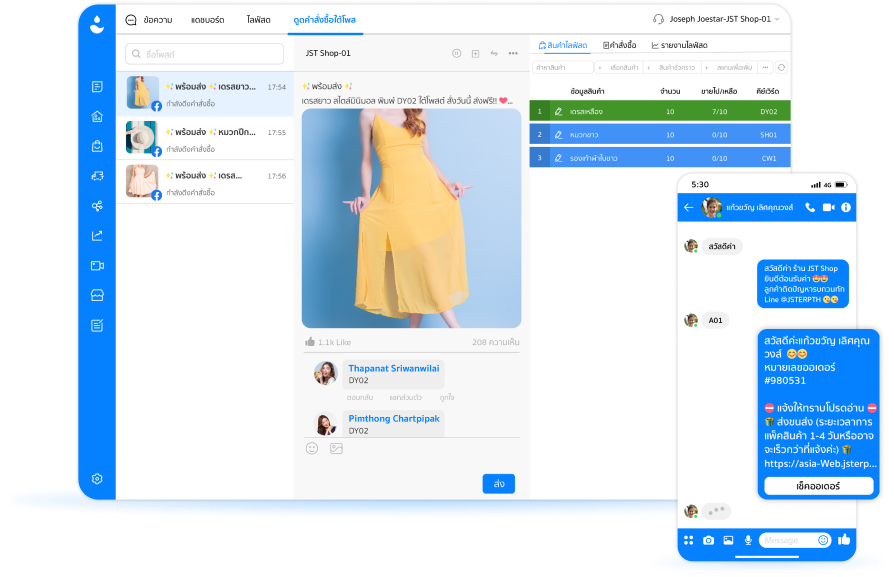The width and height of the screenshot is (894, 577).
Task: Click the water drop app logo
Action: (97, 24)
